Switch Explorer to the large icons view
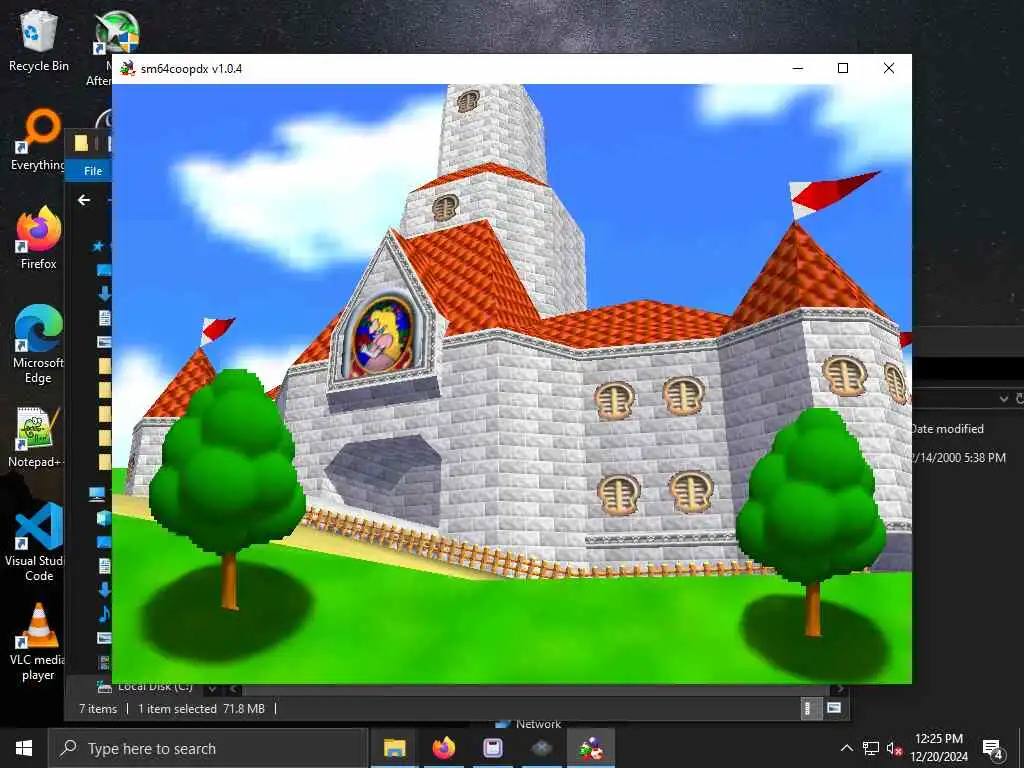 834,708
